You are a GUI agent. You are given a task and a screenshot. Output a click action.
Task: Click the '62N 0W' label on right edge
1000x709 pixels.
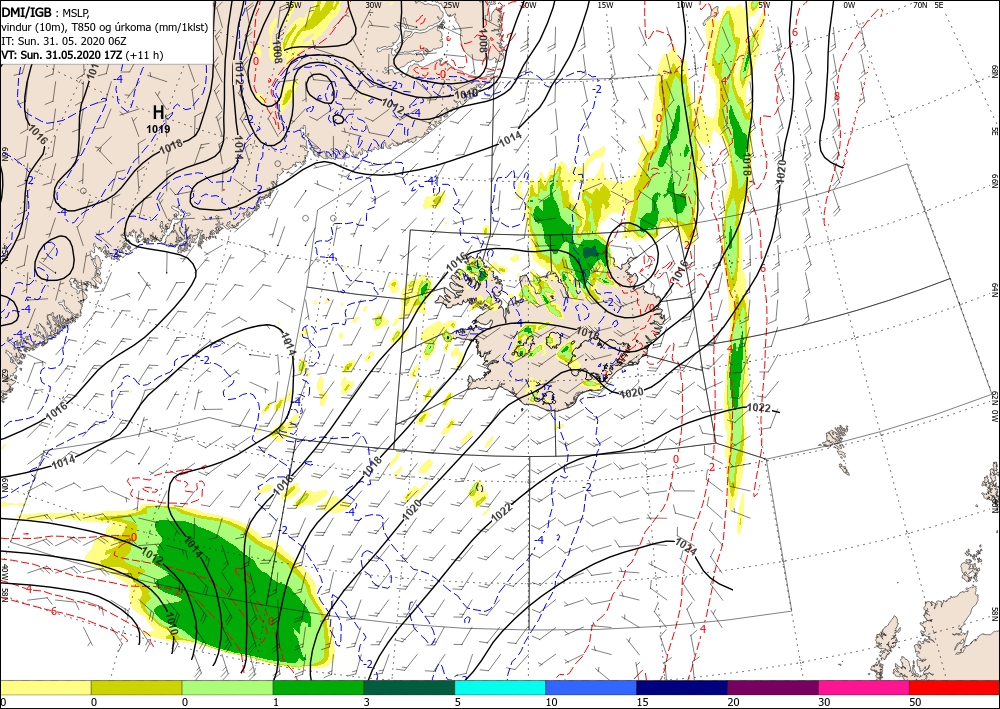point(995,407)
